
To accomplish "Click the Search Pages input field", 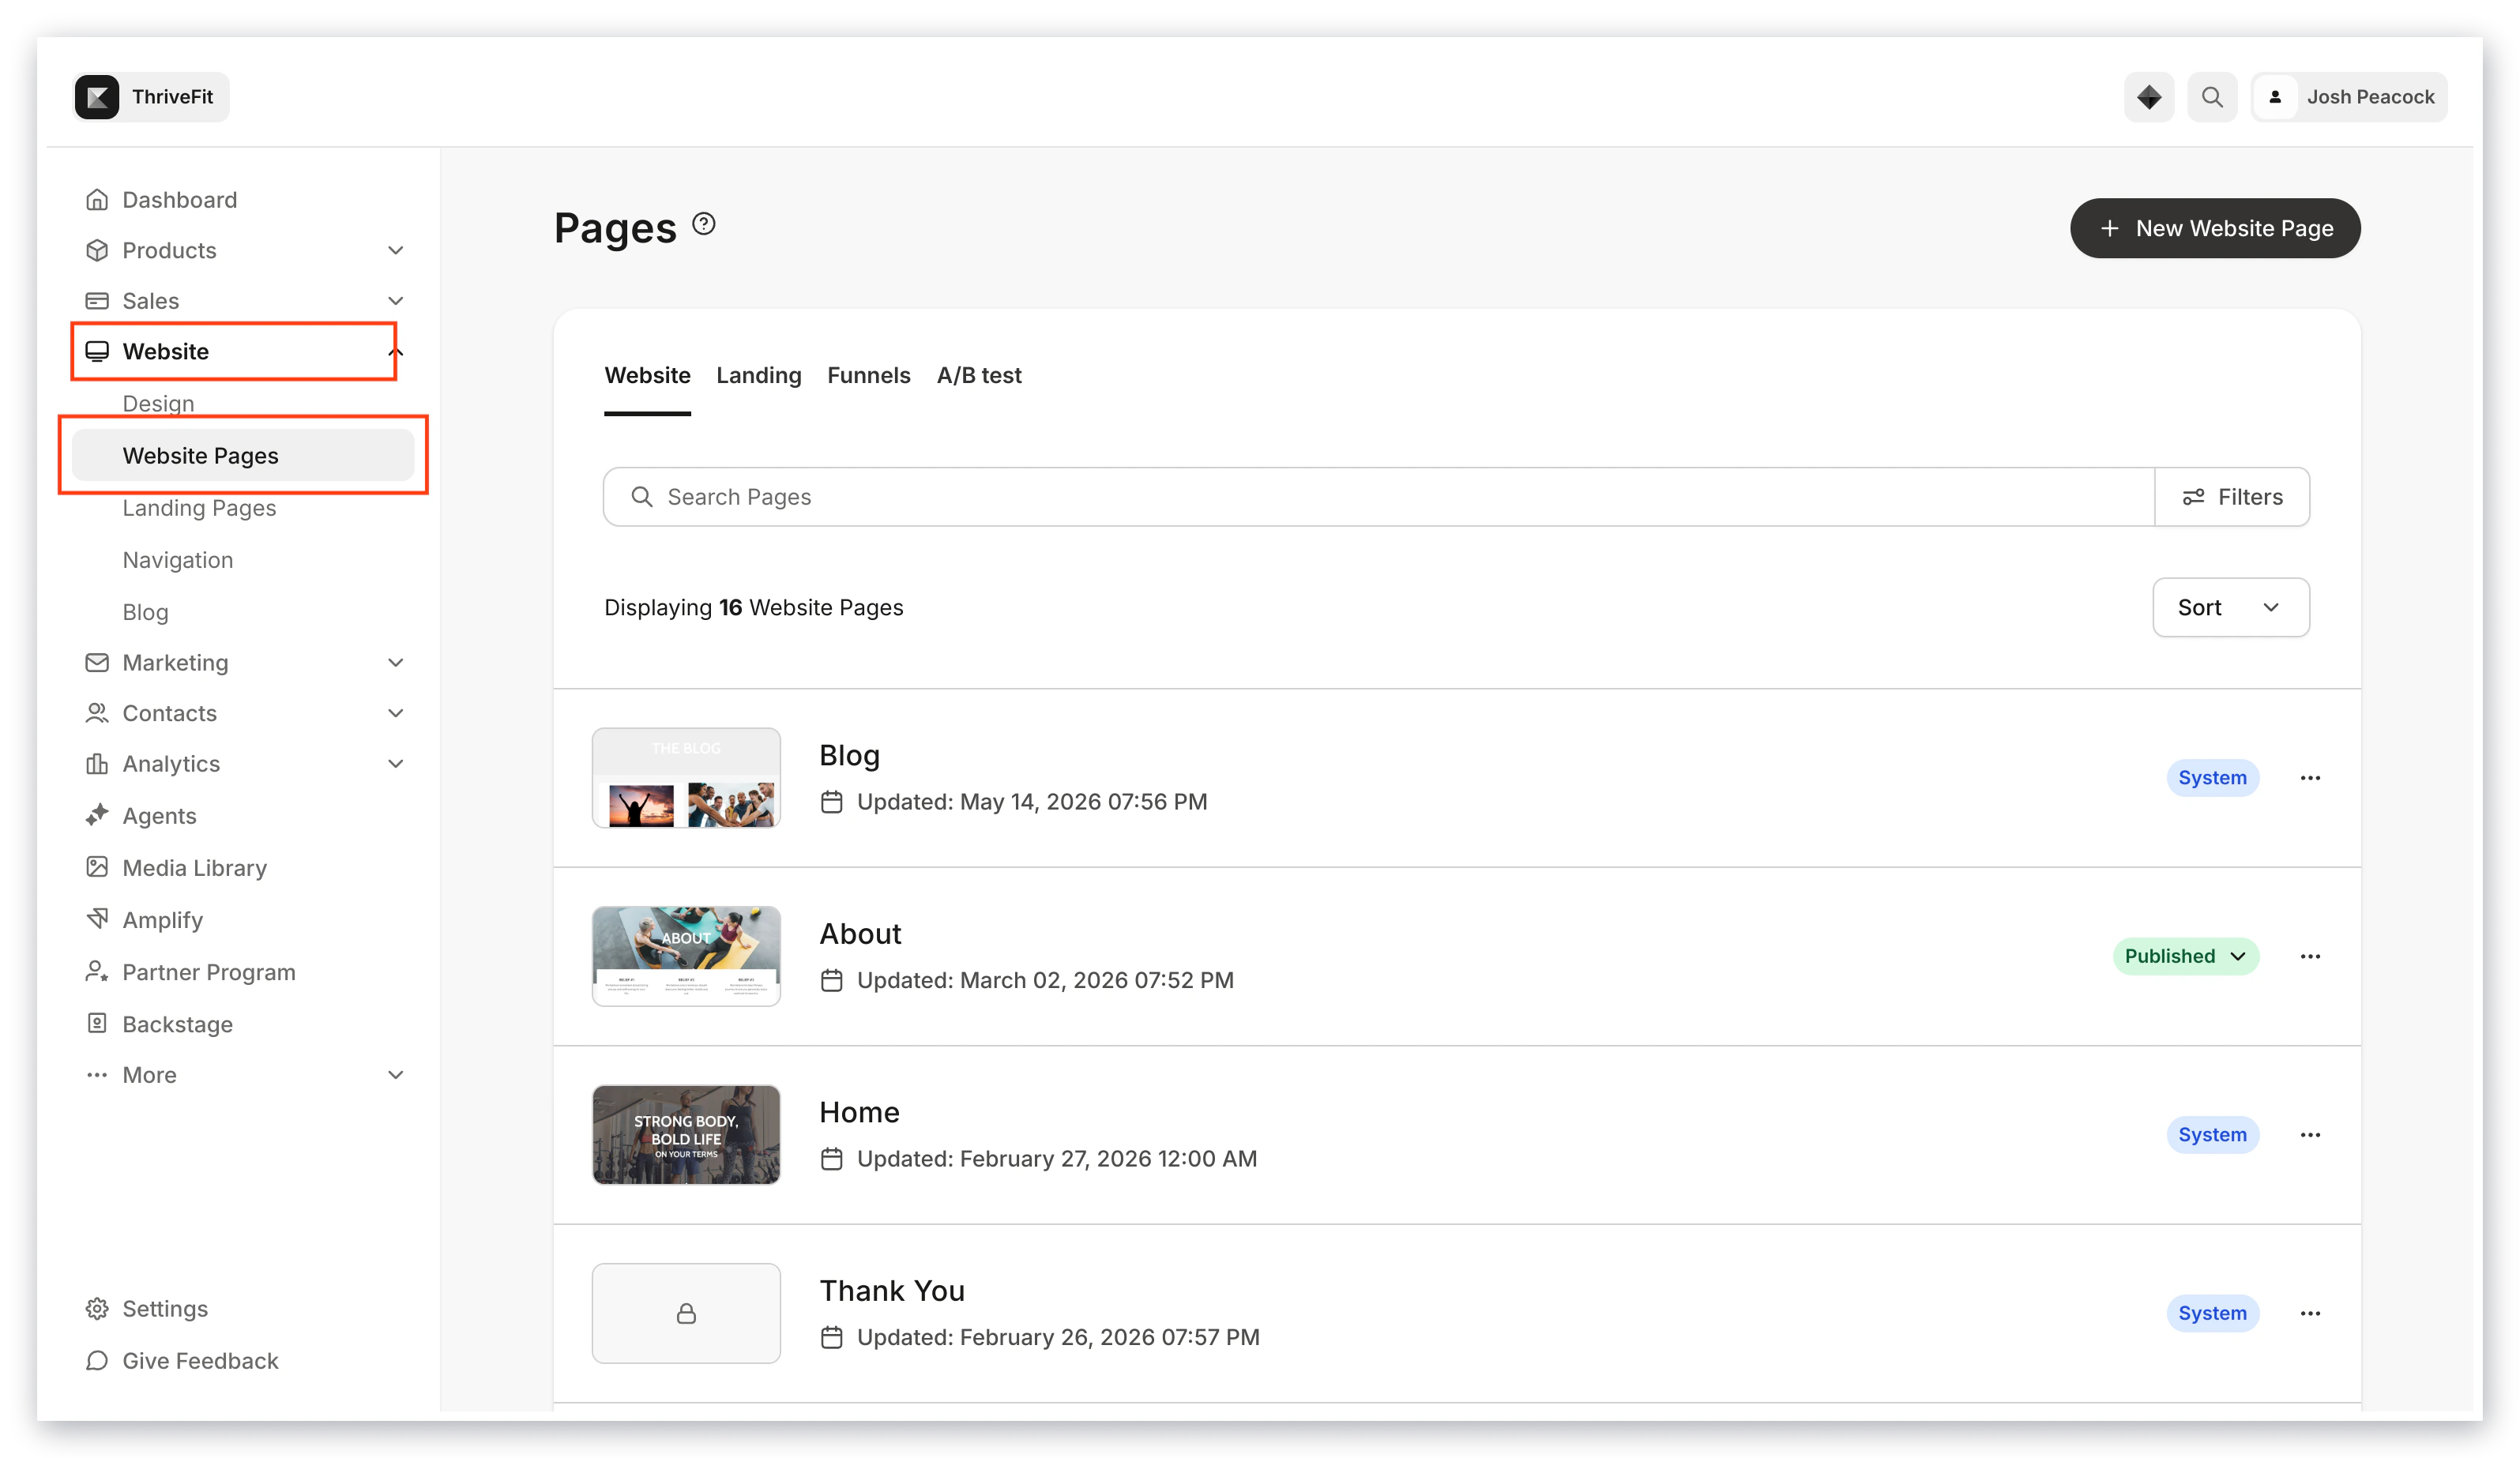I will point(1378,497).
